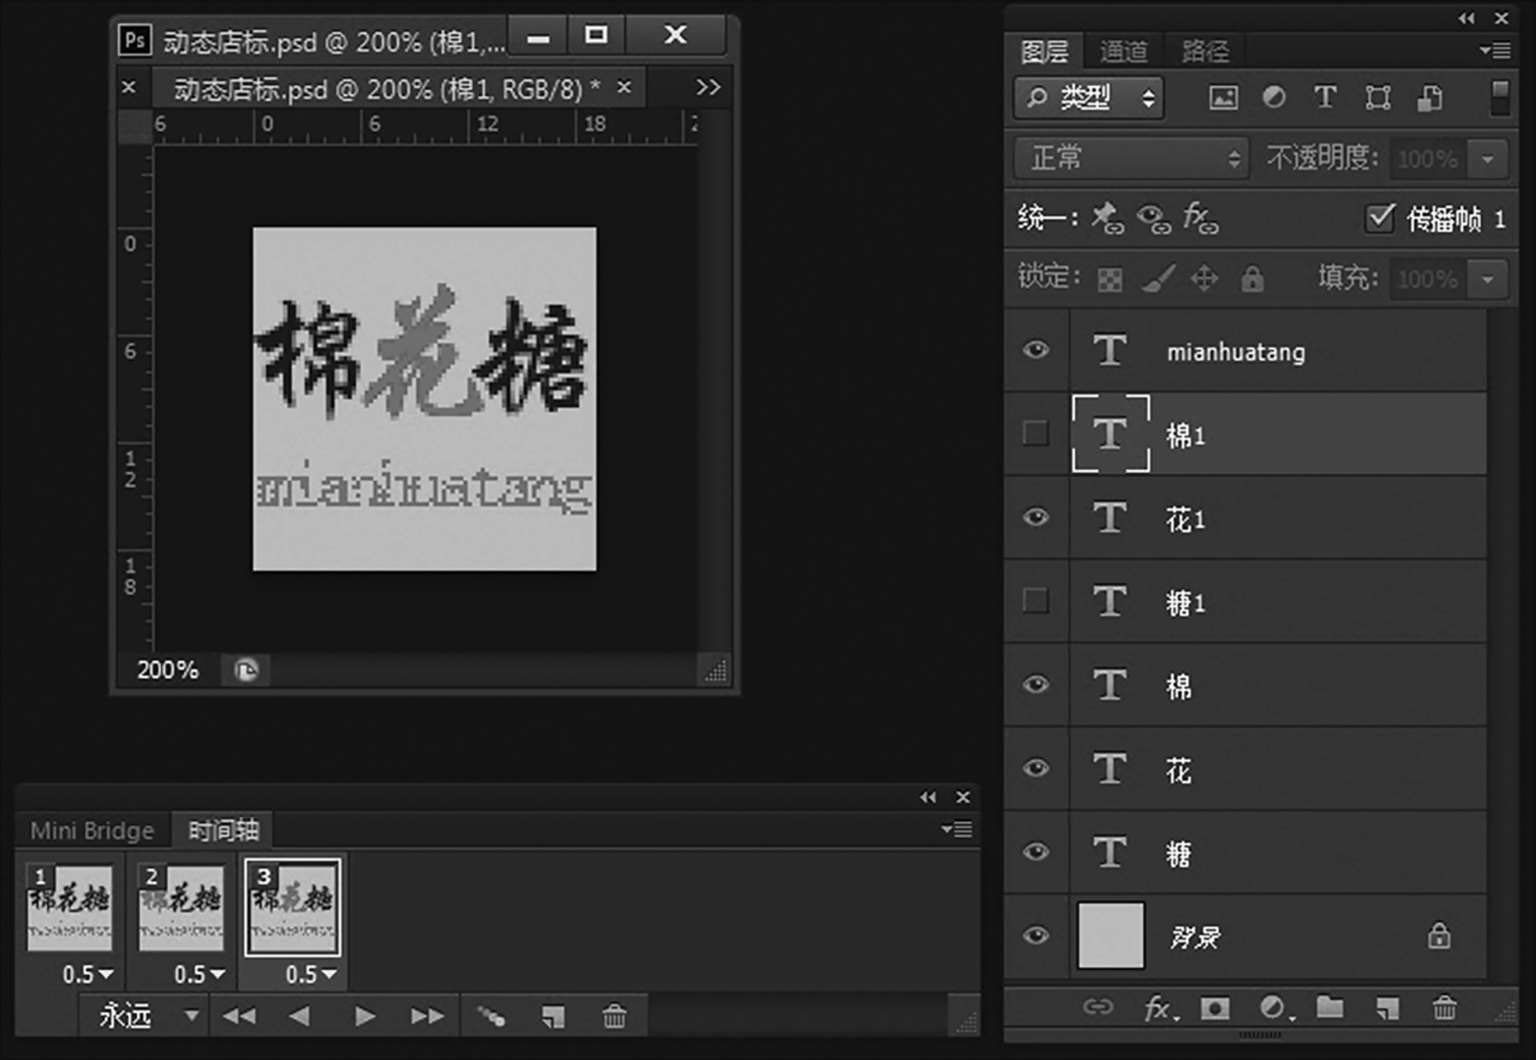Click the tween animation frames icon
The width and height of the screenshot is (1536, 1060).
[x=490, y=1017]
